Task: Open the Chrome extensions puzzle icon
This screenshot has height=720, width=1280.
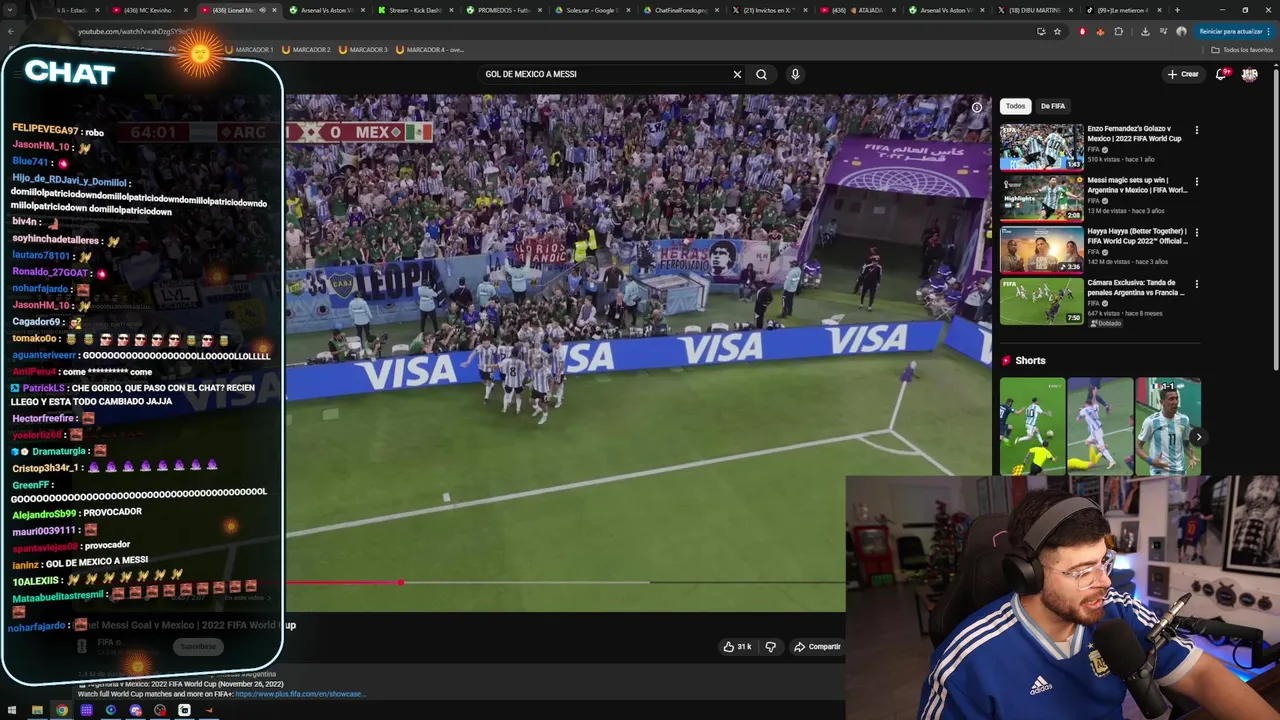Action: tap(1119, 31)
